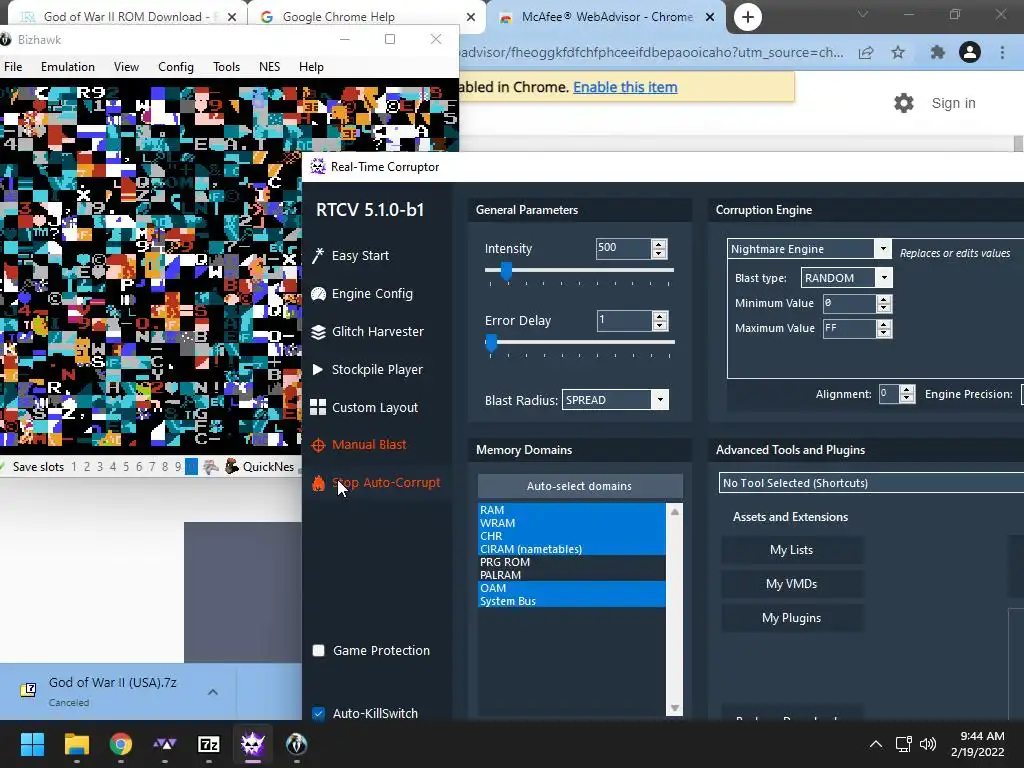Open Bizhawk Config menu
The image size is (1024, 768).
coord(176,67)
